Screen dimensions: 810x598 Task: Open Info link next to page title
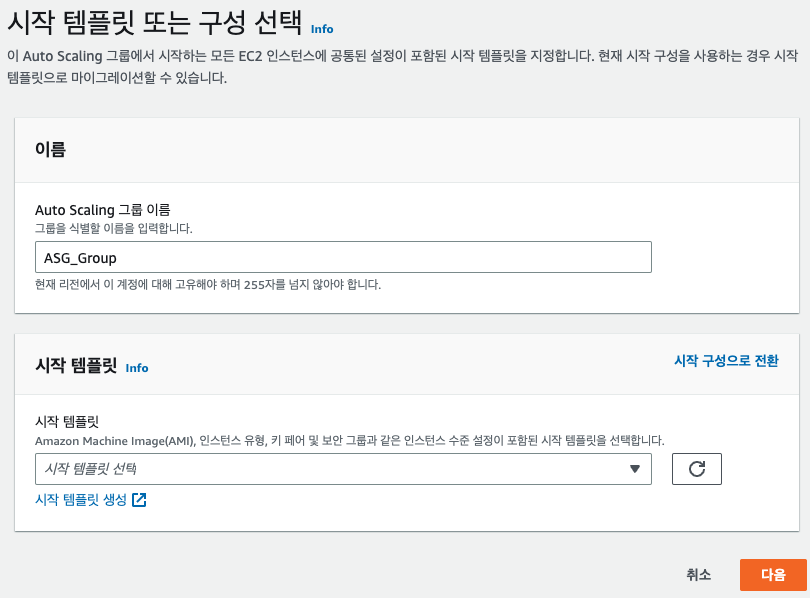(x=322, y=29)
